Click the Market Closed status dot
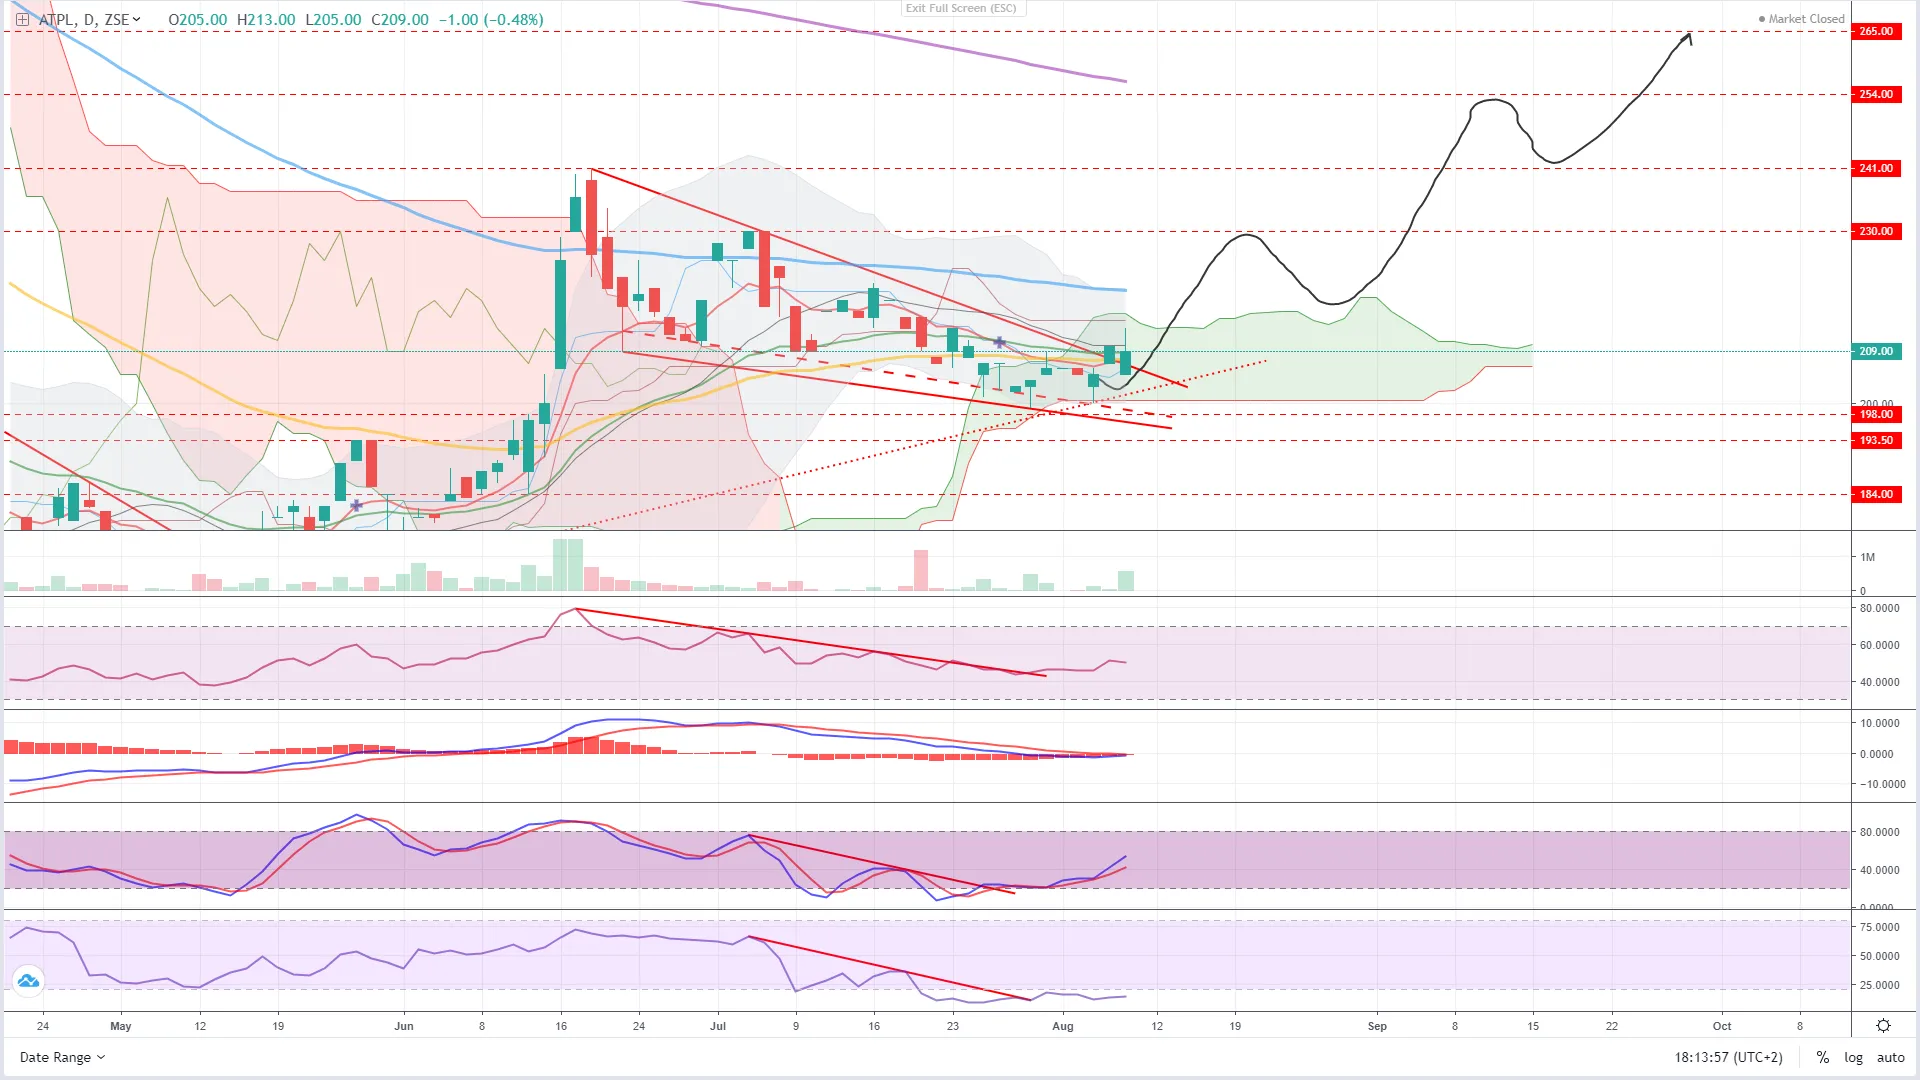Viewport: 1920px width, 1080px height. tap(1762, 19)
